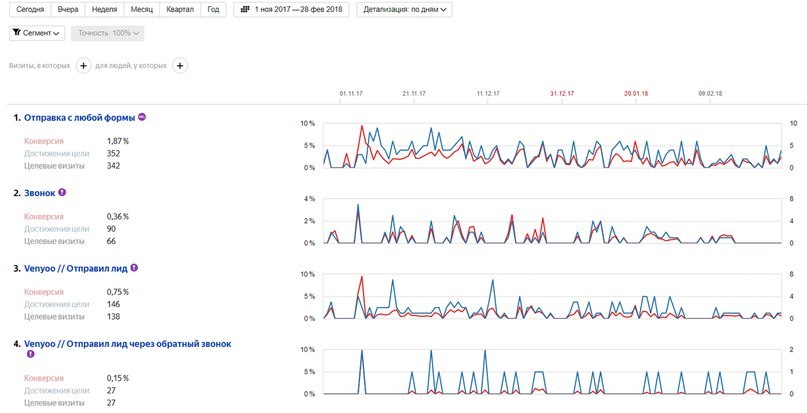Click the 31.12.17 date marker on timeline
The width and height of the screenshot is (807, 413).
pyautogui.click(x=562, y=94)
